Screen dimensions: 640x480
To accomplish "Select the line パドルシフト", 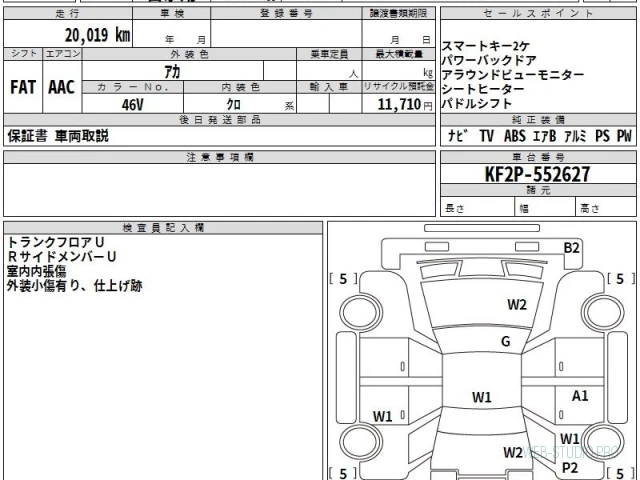I will (x=477, y=103).
